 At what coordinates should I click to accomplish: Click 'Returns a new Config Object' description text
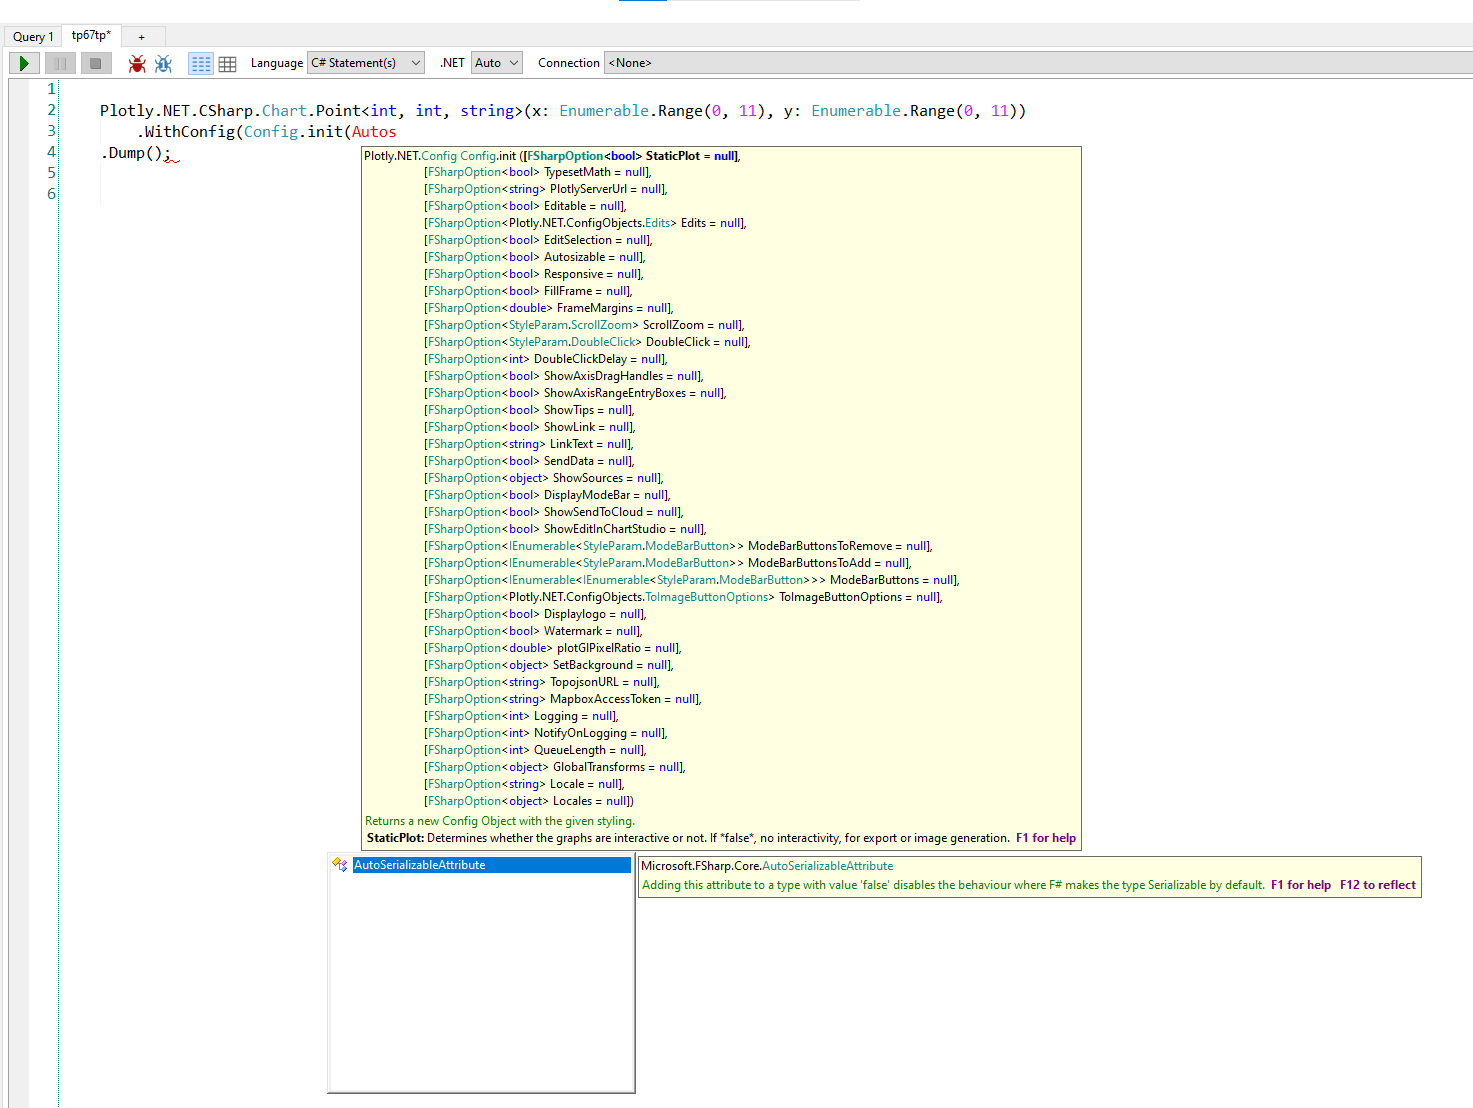(x=500, y=821)
